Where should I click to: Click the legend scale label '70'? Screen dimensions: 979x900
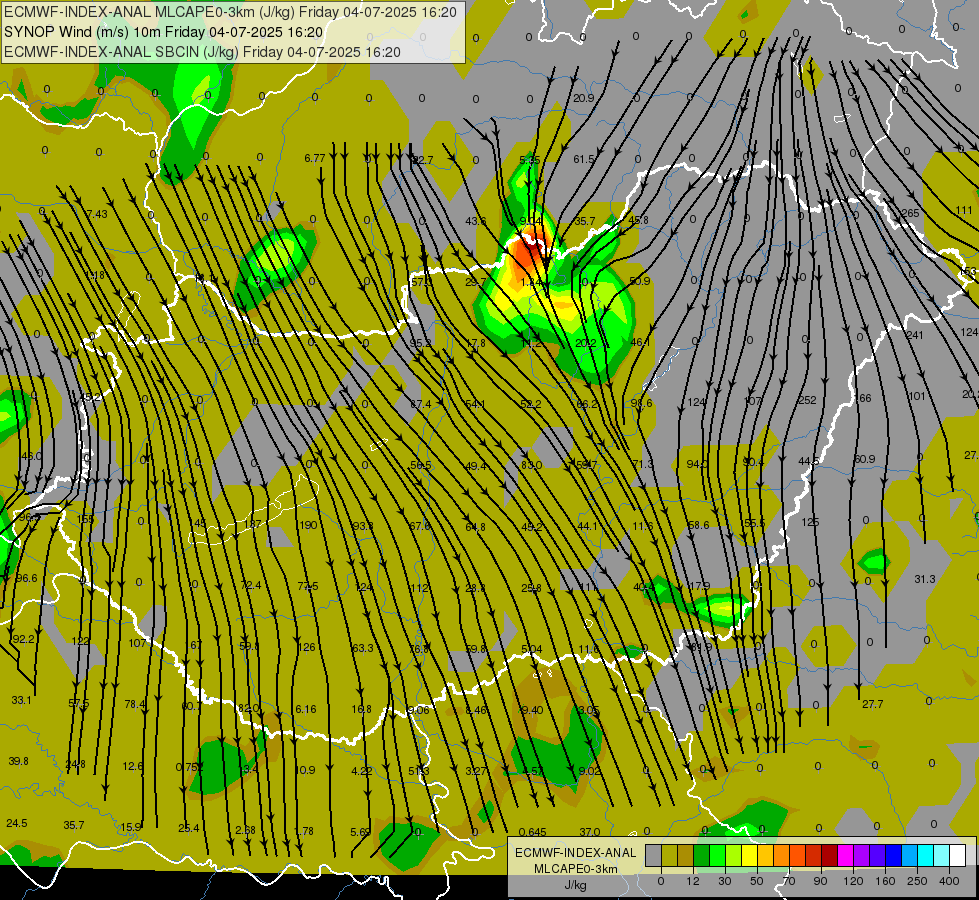pos(789,881)
